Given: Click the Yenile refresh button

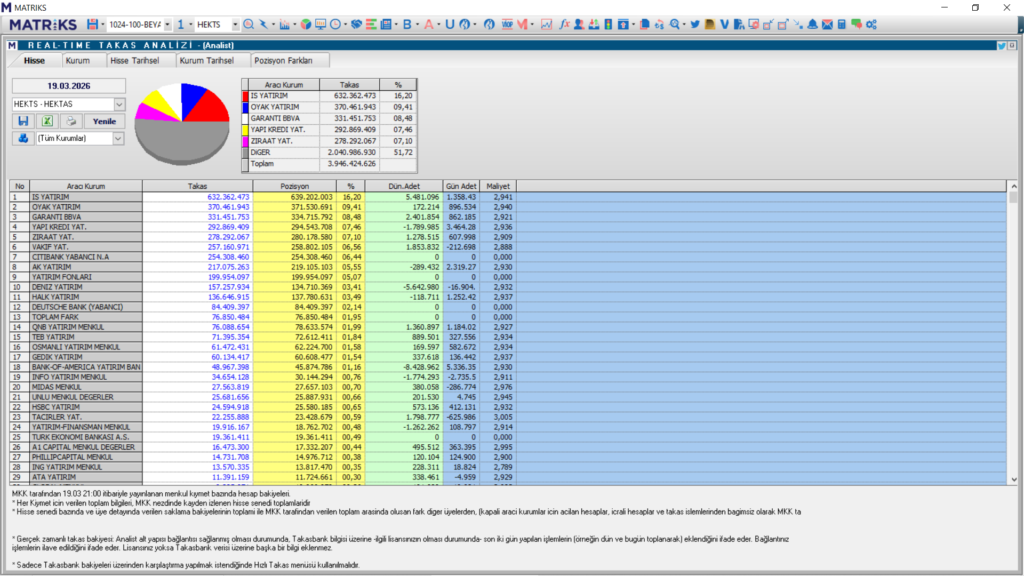Looking at the screenshot, I should coord(104,121).
